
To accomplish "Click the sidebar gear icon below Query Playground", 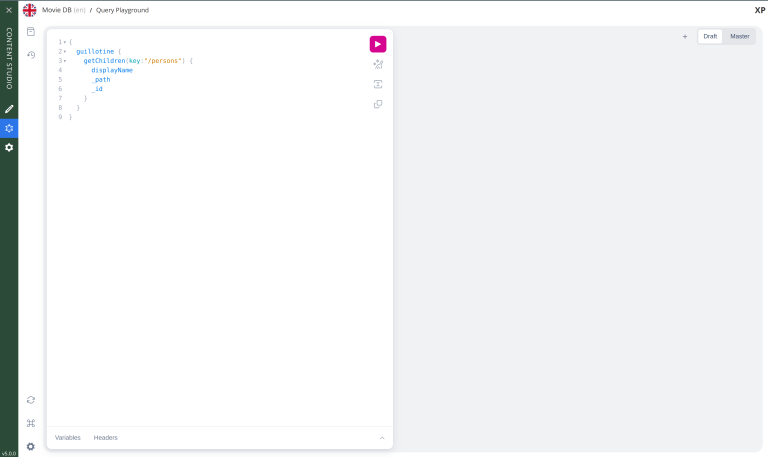I will pos(9,147).
